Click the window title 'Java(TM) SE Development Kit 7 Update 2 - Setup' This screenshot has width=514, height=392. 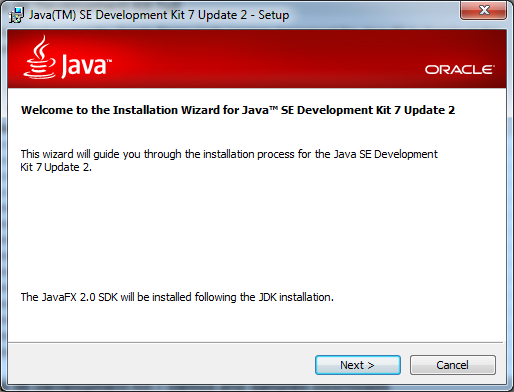[159, 15]
